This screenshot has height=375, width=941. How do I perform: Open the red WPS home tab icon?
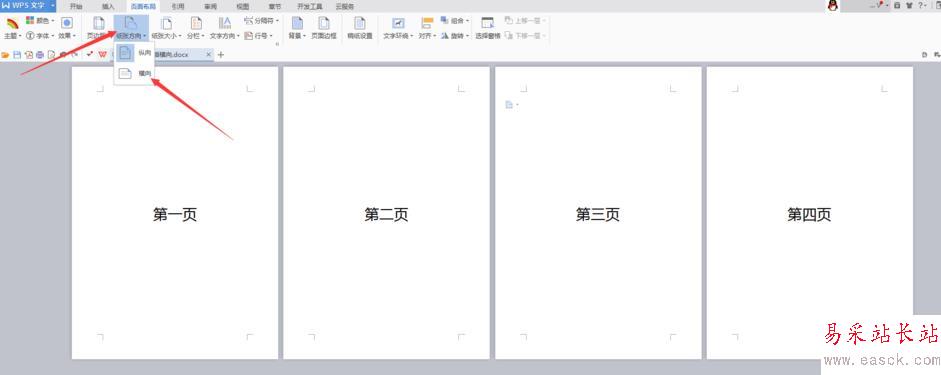tap(102, 55)
